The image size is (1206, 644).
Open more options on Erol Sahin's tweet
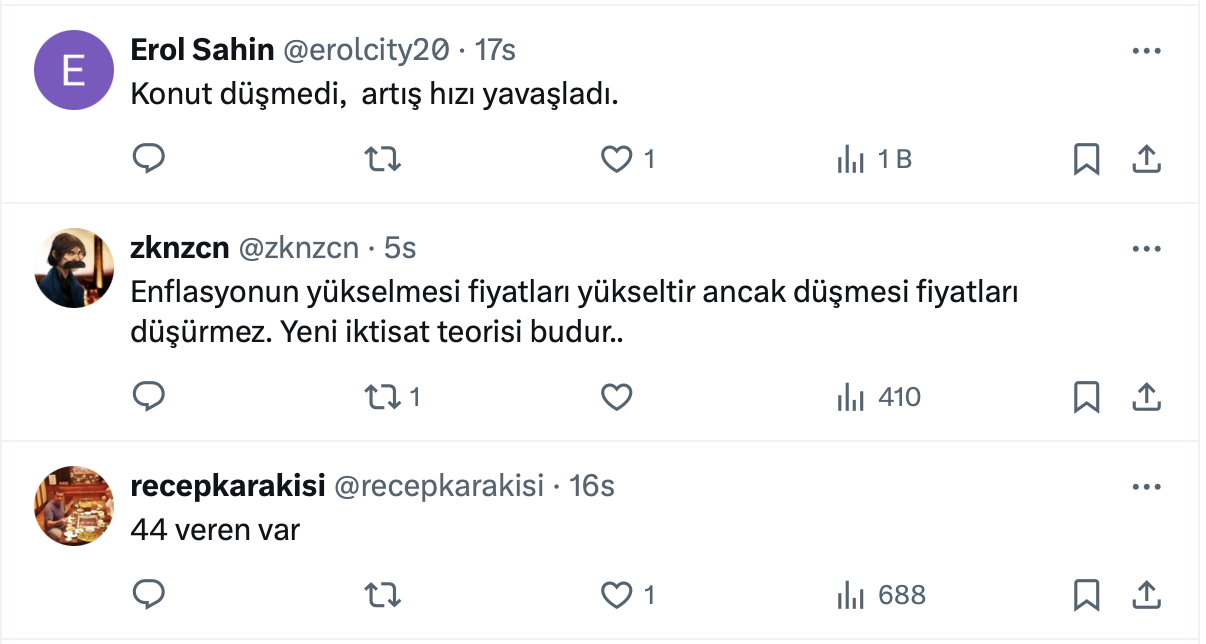pyautogui.click(x=1146, y=50)
